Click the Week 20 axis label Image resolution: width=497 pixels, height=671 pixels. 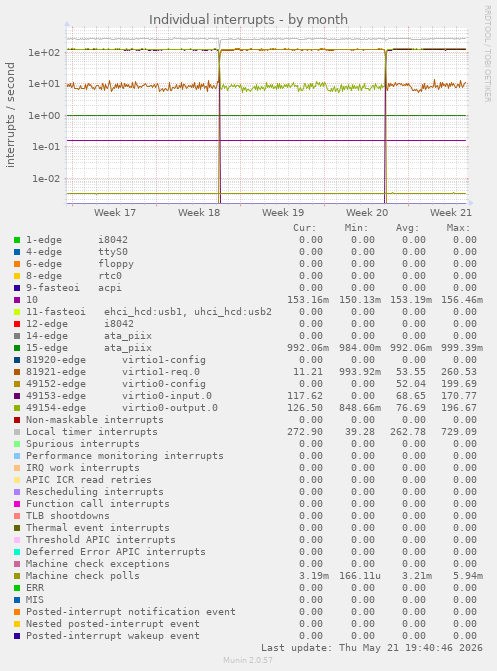point(367,213)
